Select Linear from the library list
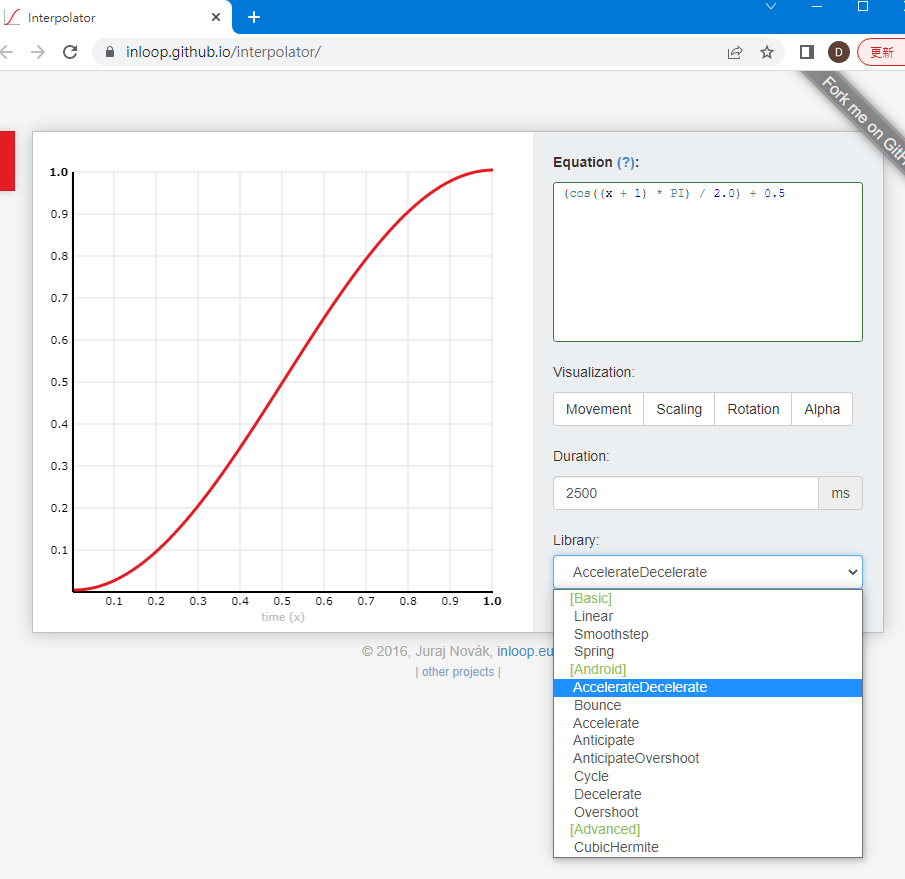Viewport: 905px width, 879px height. (708, 616)
